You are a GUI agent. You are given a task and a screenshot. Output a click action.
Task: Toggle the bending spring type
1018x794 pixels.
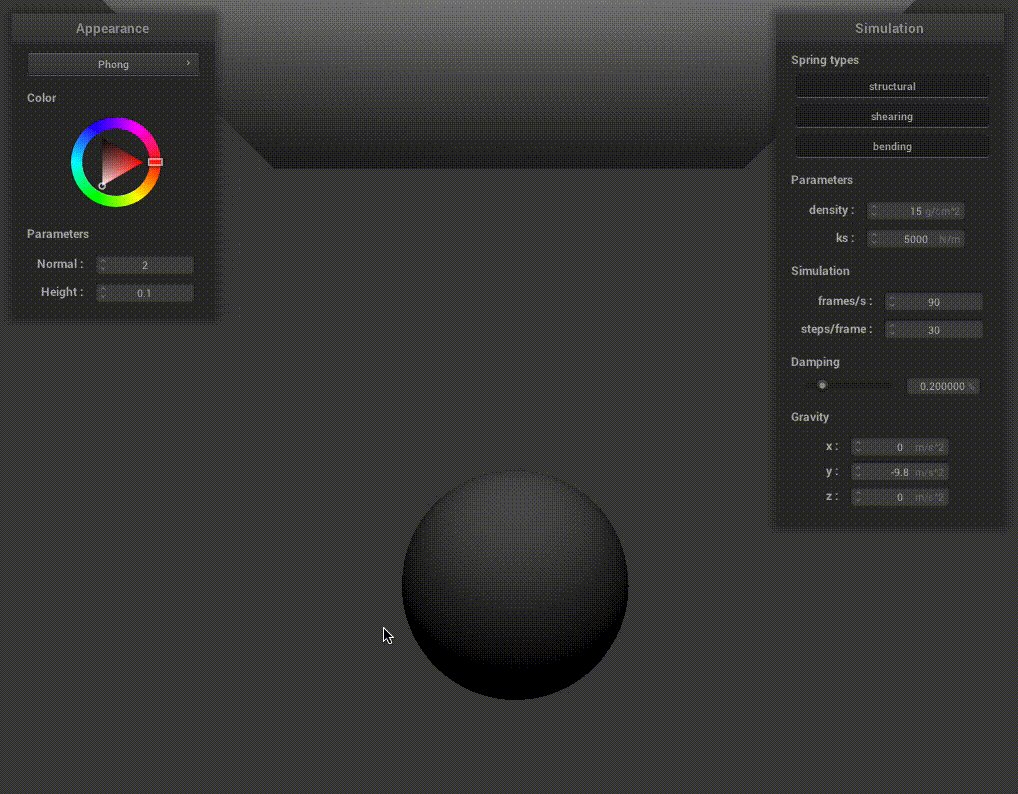(891, 147)
